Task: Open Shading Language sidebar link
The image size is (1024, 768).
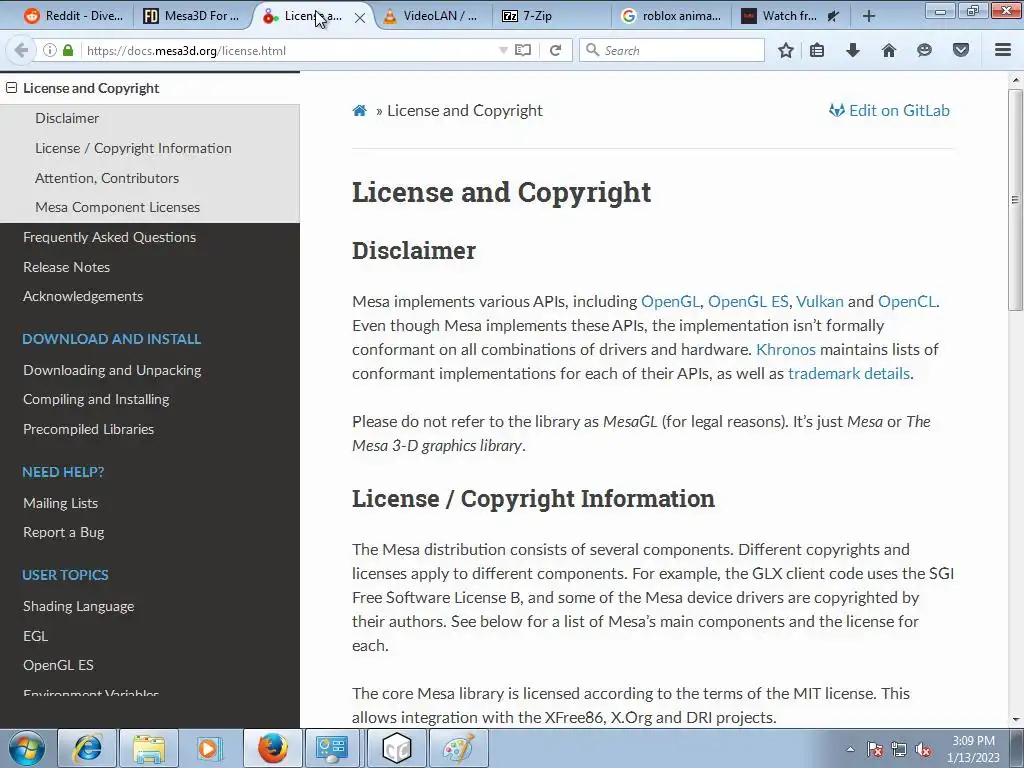Action: click(x=78, y=606)
